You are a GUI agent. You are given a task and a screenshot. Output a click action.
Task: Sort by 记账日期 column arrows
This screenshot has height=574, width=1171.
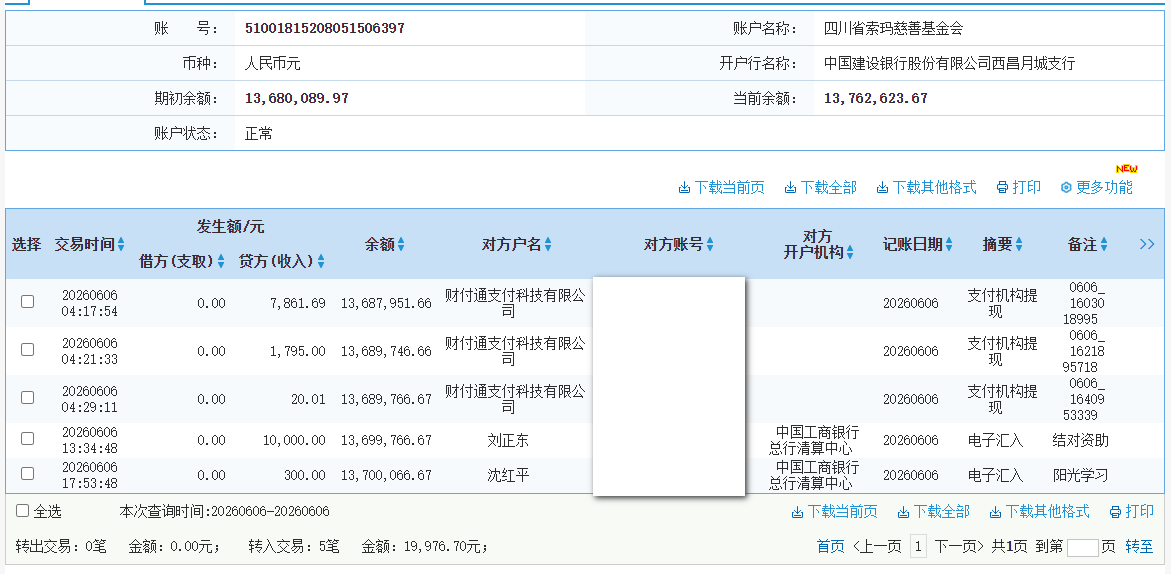[x=948, y=244]
